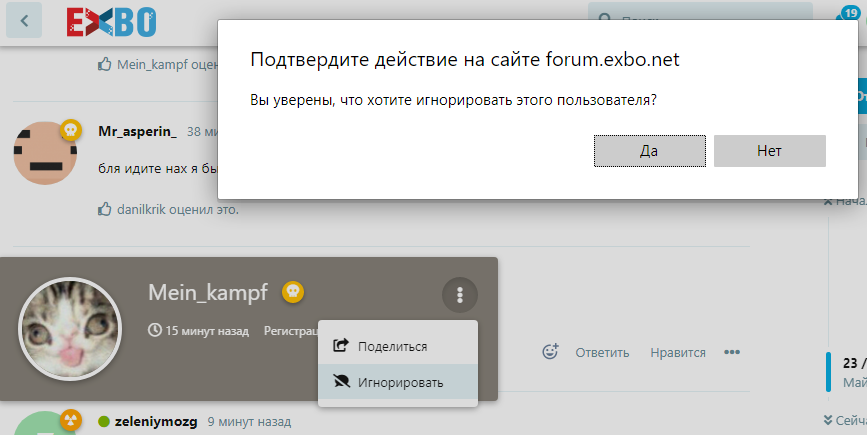The width and height of the screenshot is (867, 435).
Task: Click 15 минут назад last seen text
Action: pyautogui.click(x=207, y=331)
